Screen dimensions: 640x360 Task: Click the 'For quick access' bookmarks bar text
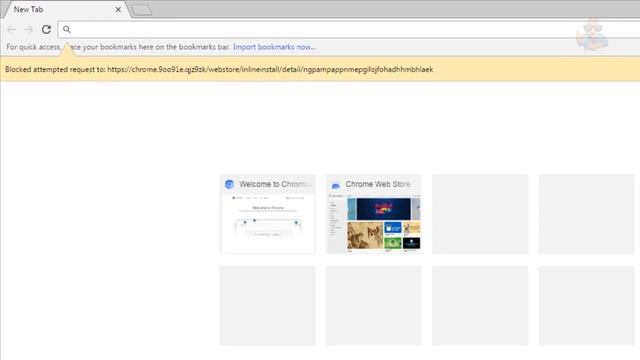(118, 47)
